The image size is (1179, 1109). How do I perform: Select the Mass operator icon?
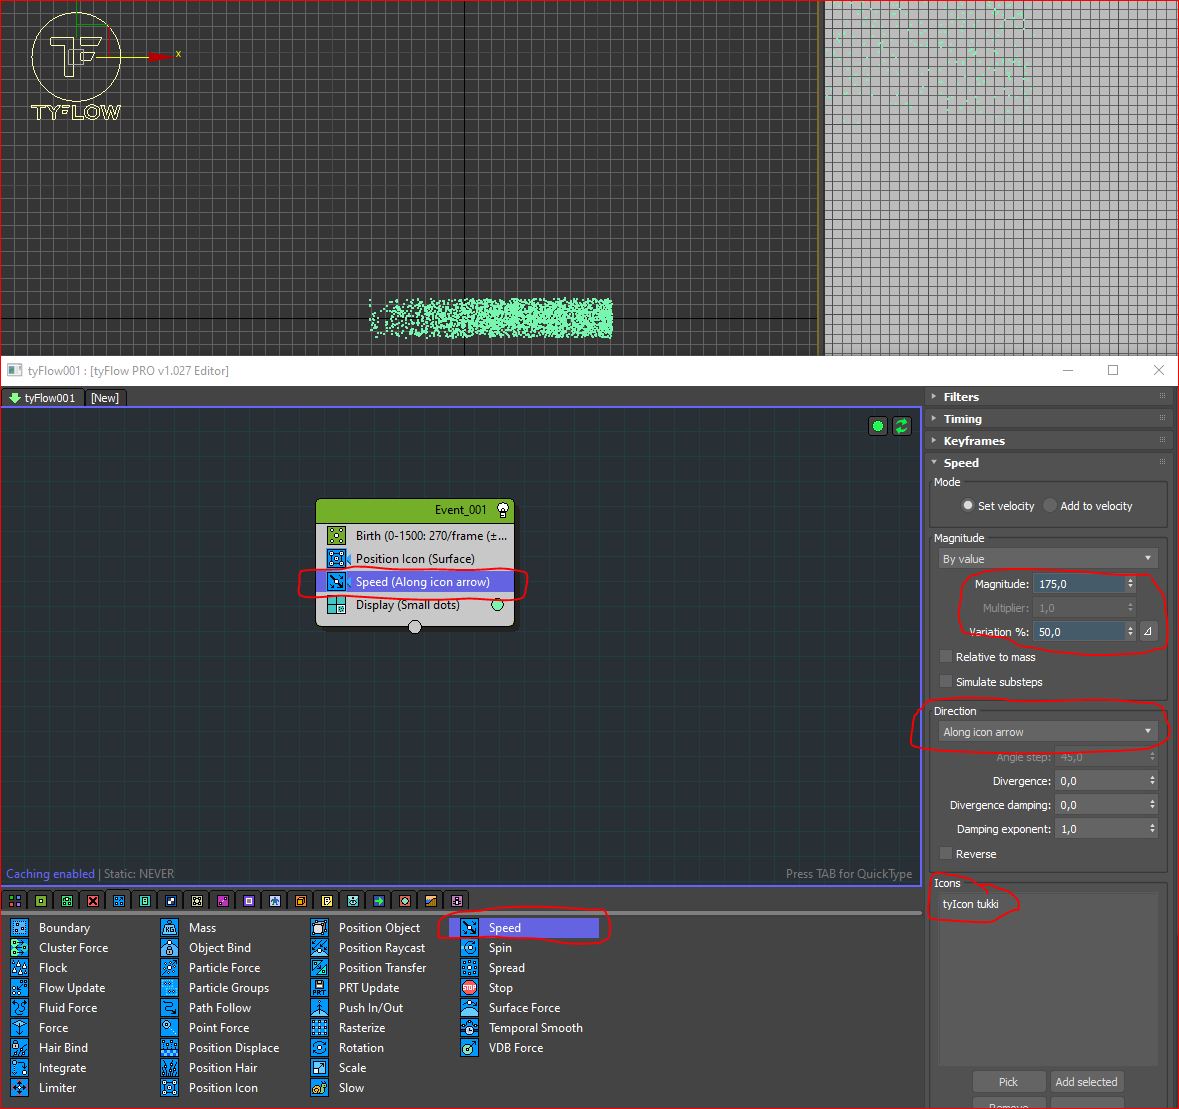(x=170, y=928)
